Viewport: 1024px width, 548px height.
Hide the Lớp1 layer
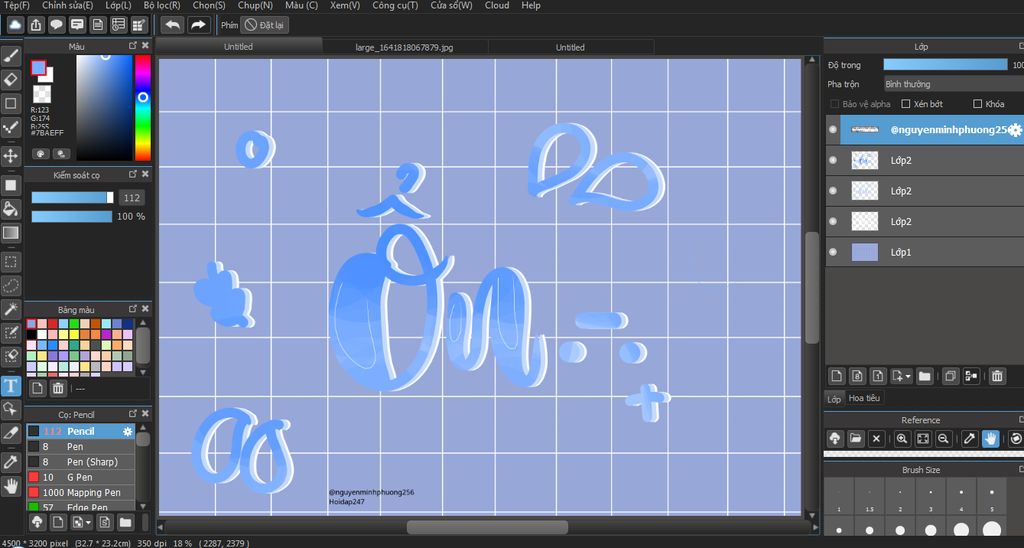[x=833, y=252]
